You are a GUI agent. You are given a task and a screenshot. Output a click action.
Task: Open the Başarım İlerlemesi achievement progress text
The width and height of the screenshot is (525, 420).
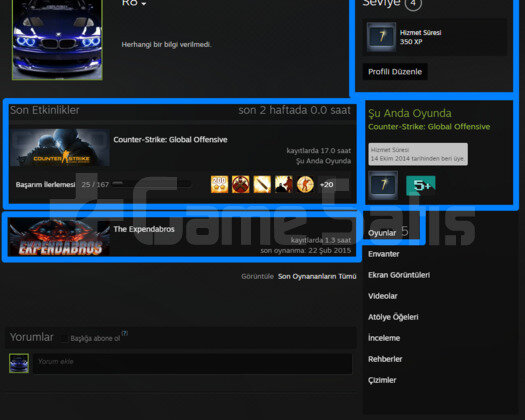click(x=45, y=185)
